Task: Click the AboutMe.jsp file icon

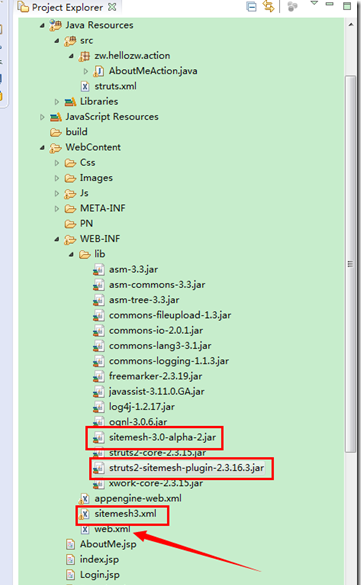Action: coord(70,545)
